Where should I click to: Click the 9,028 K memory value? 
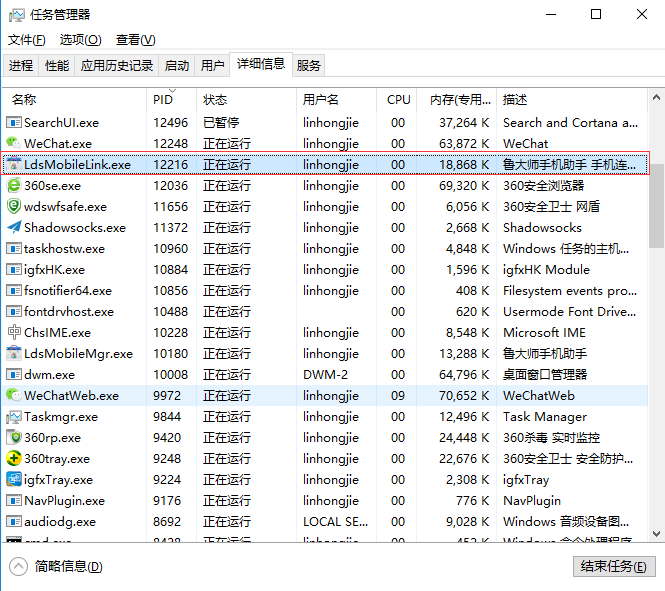click(x=467, y=522)
